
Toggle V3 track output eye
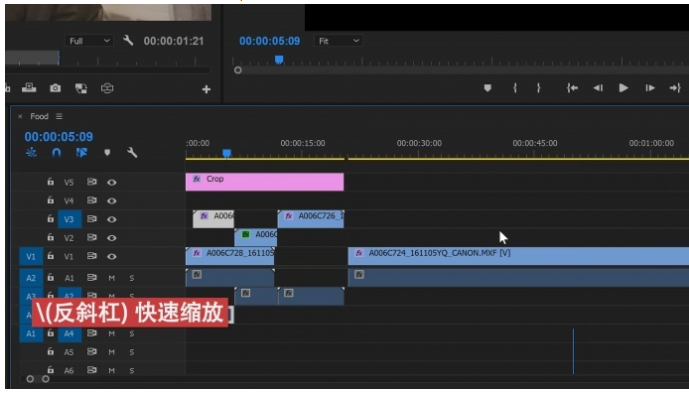coord(112,219)
